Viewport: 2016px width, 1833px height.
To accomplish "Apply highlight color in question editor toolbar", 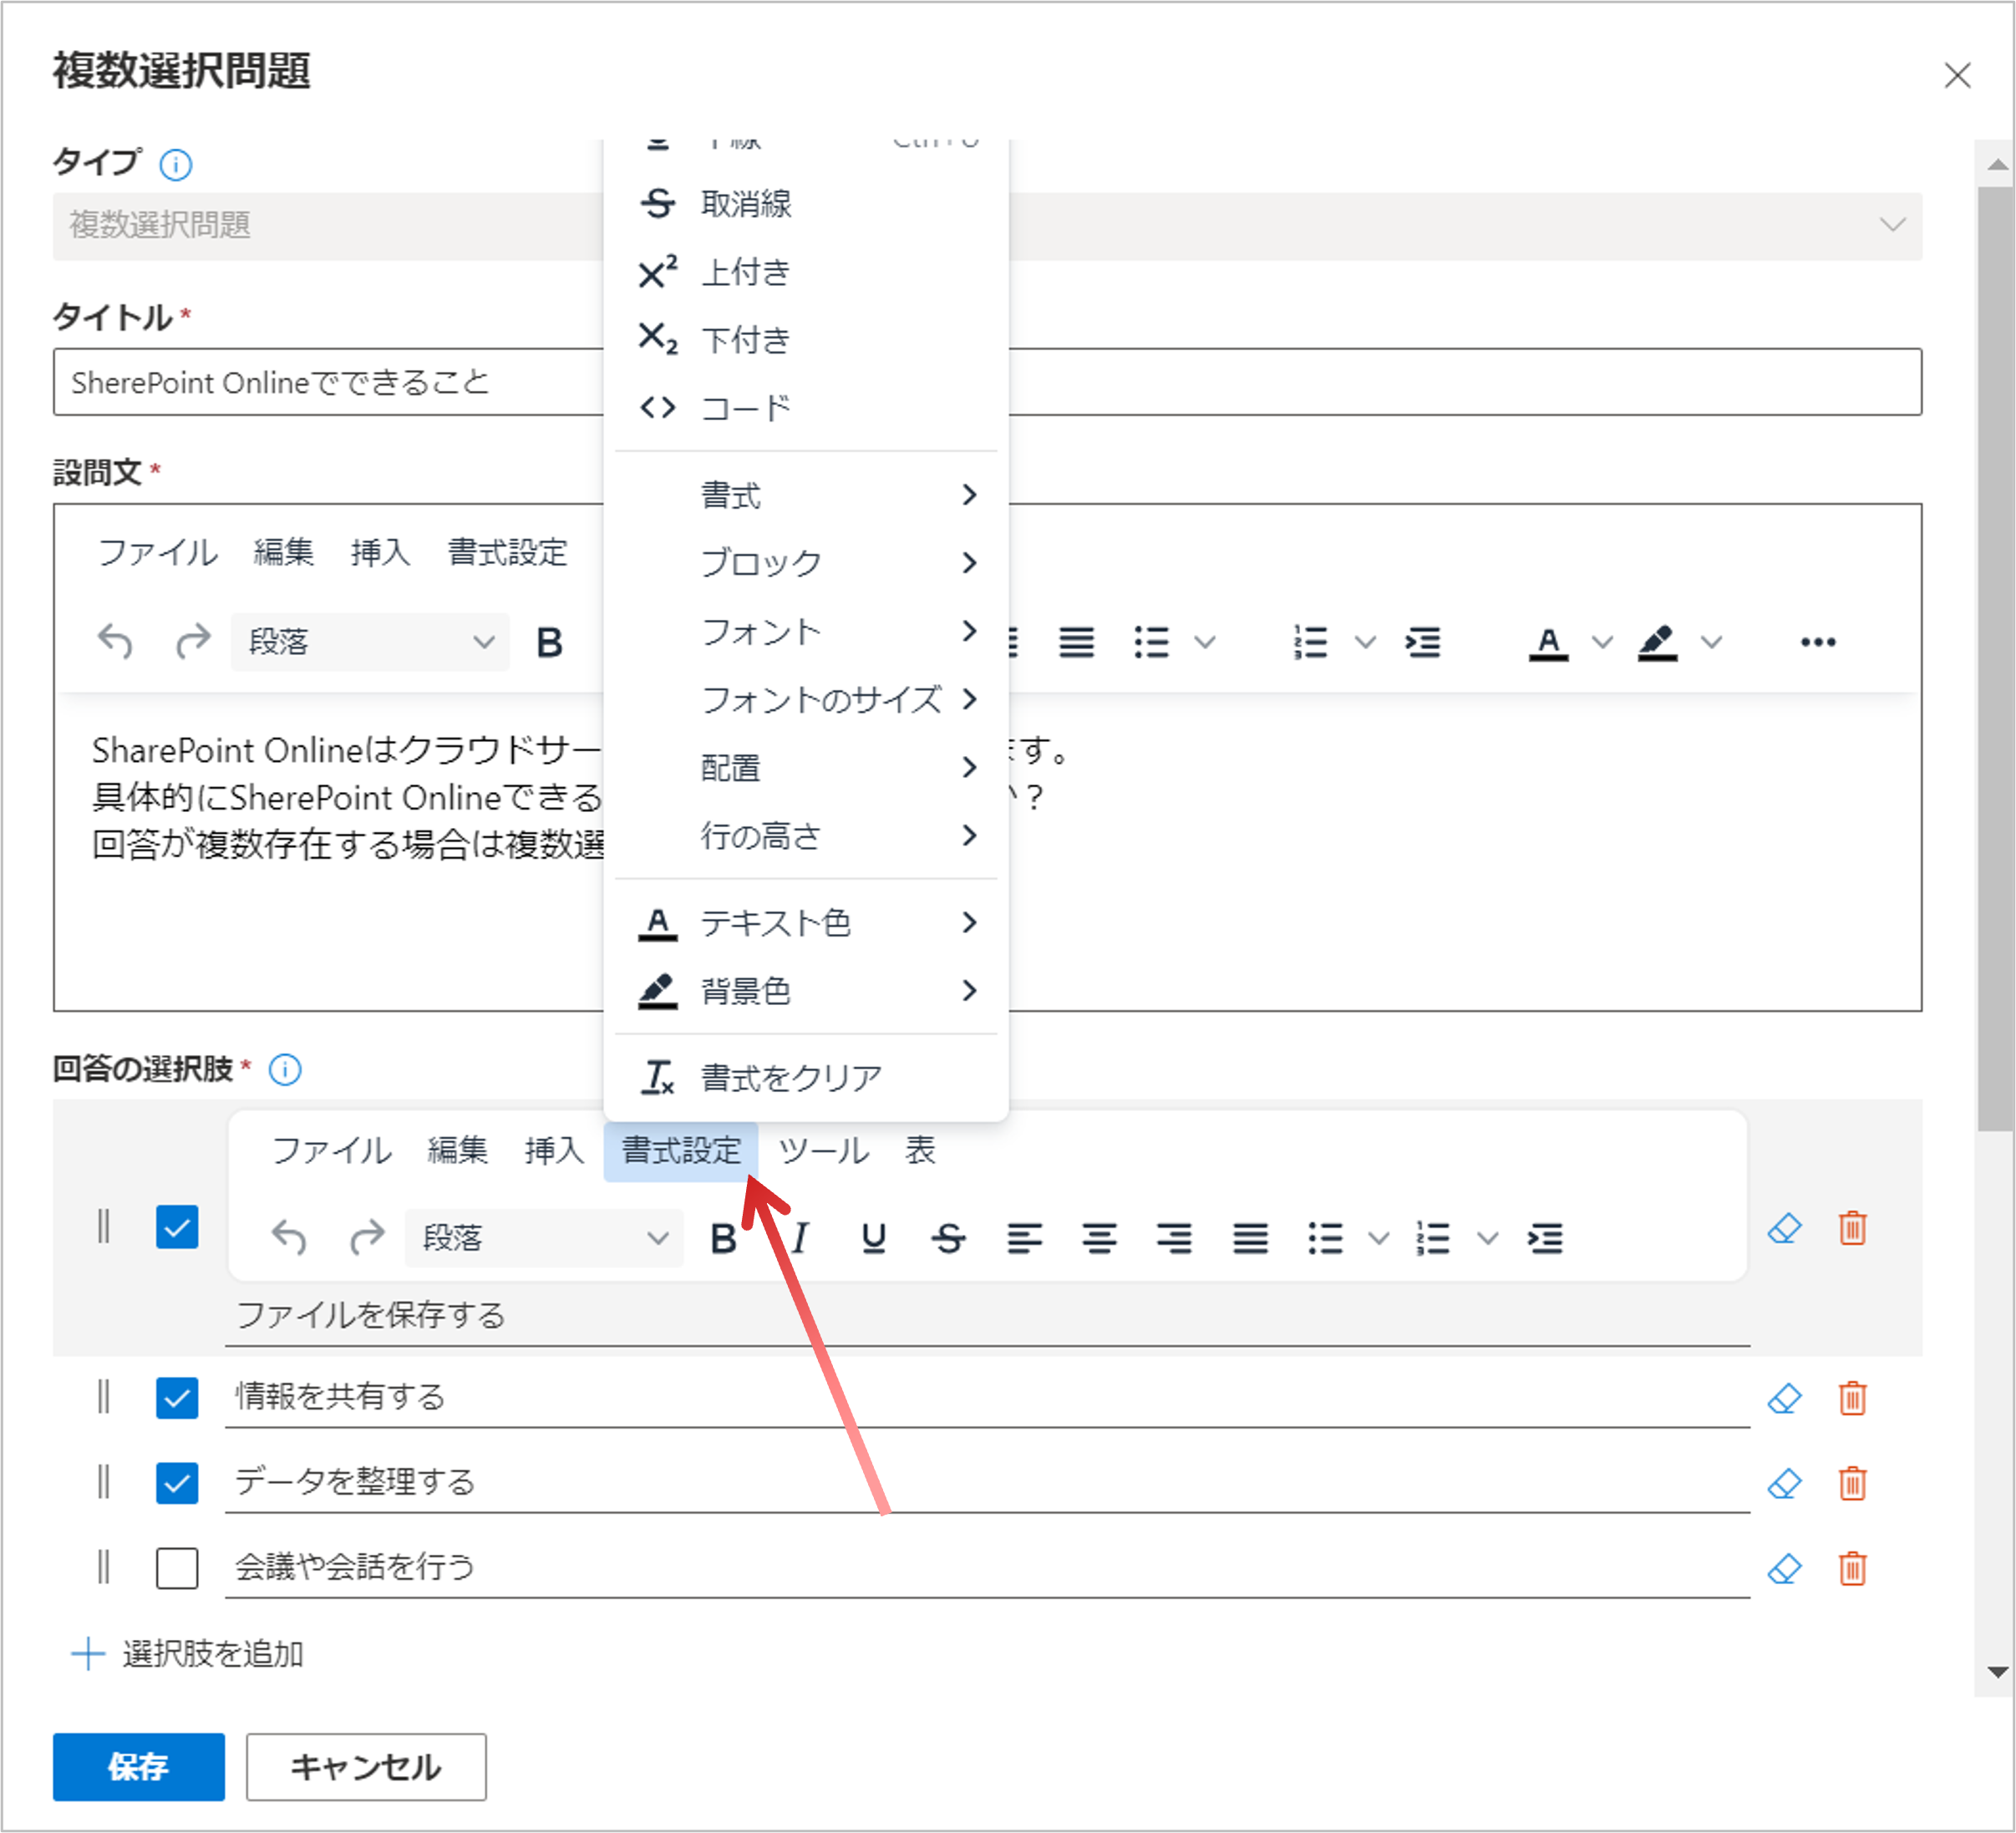I will (1657, 642).
